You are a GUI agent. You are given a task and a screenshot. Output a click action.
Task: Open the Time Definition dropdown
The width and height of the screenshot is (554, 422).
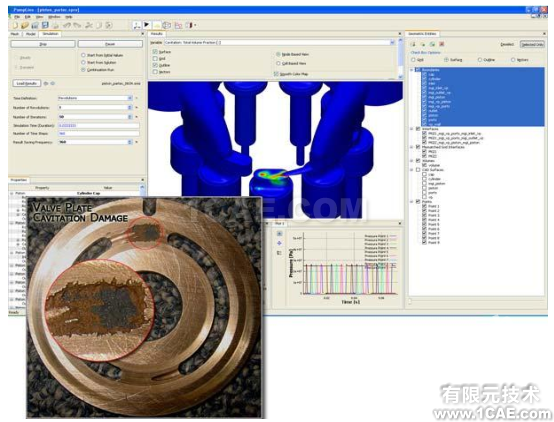[x=95, y=98]
